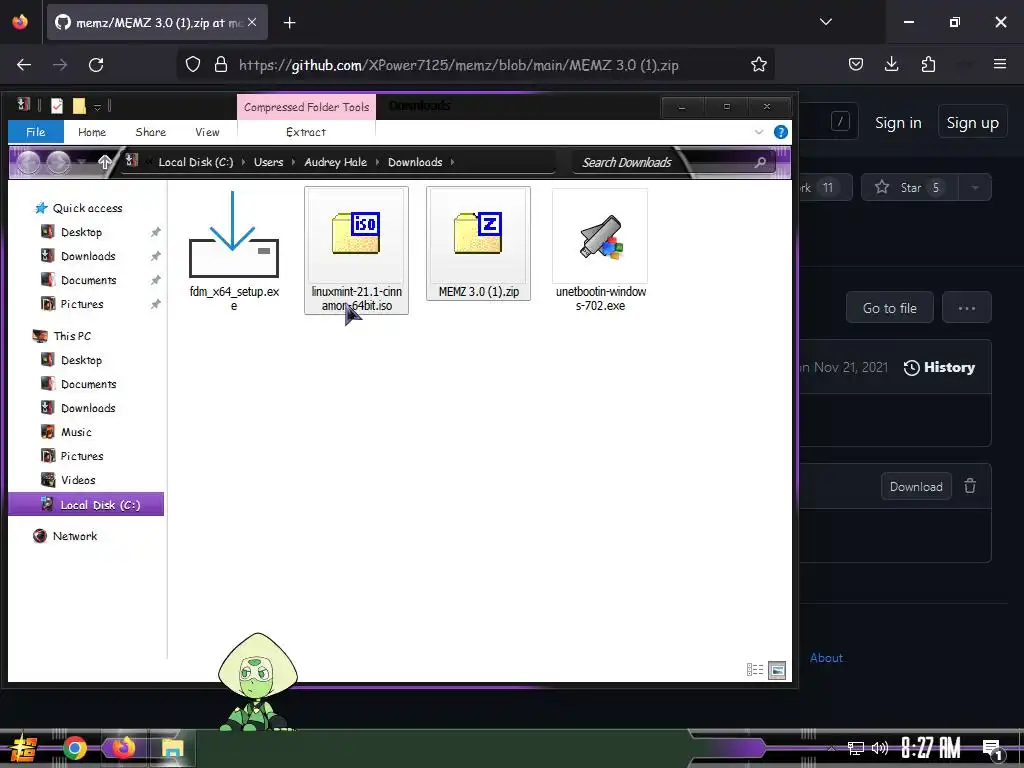
Task: Click Audrey Hale in the address breadcrumb
Action: coord(336,162)
